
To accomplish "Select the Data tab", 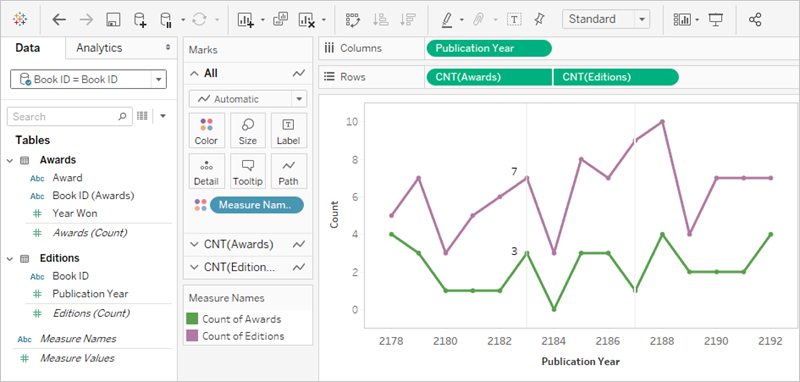I will (x=28, y=48).
